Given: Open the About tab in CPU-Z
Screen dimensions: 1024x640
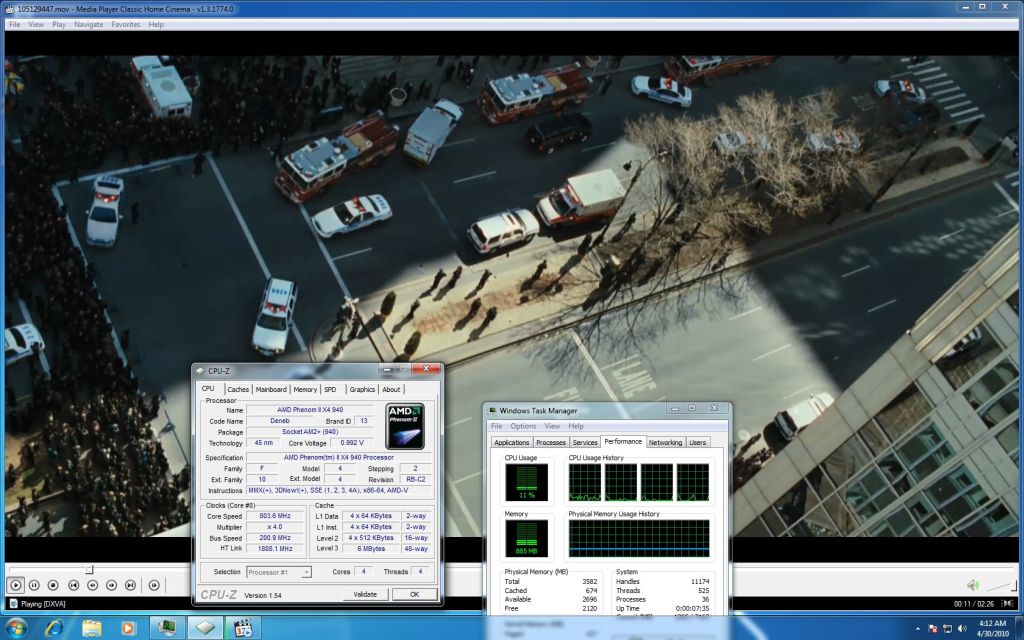Looking at the screenshot, I should tap(391, 389).
